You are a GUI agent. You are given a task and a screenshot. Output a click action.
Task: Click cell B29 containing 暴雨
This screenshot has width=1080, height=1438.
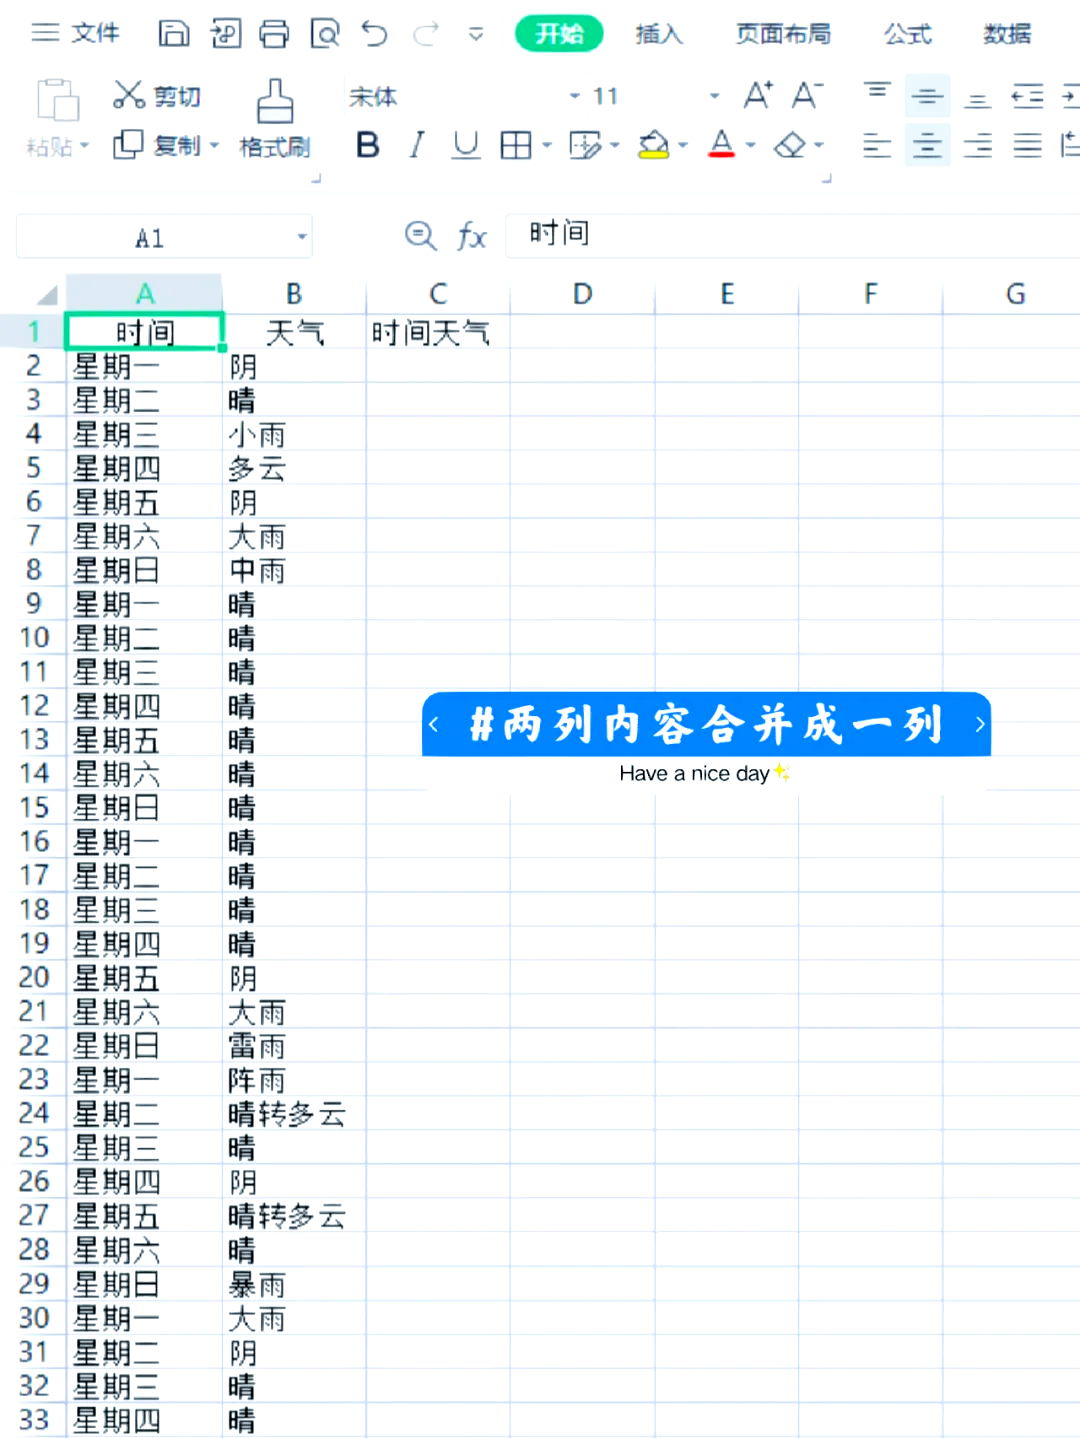coord(294,1284)
